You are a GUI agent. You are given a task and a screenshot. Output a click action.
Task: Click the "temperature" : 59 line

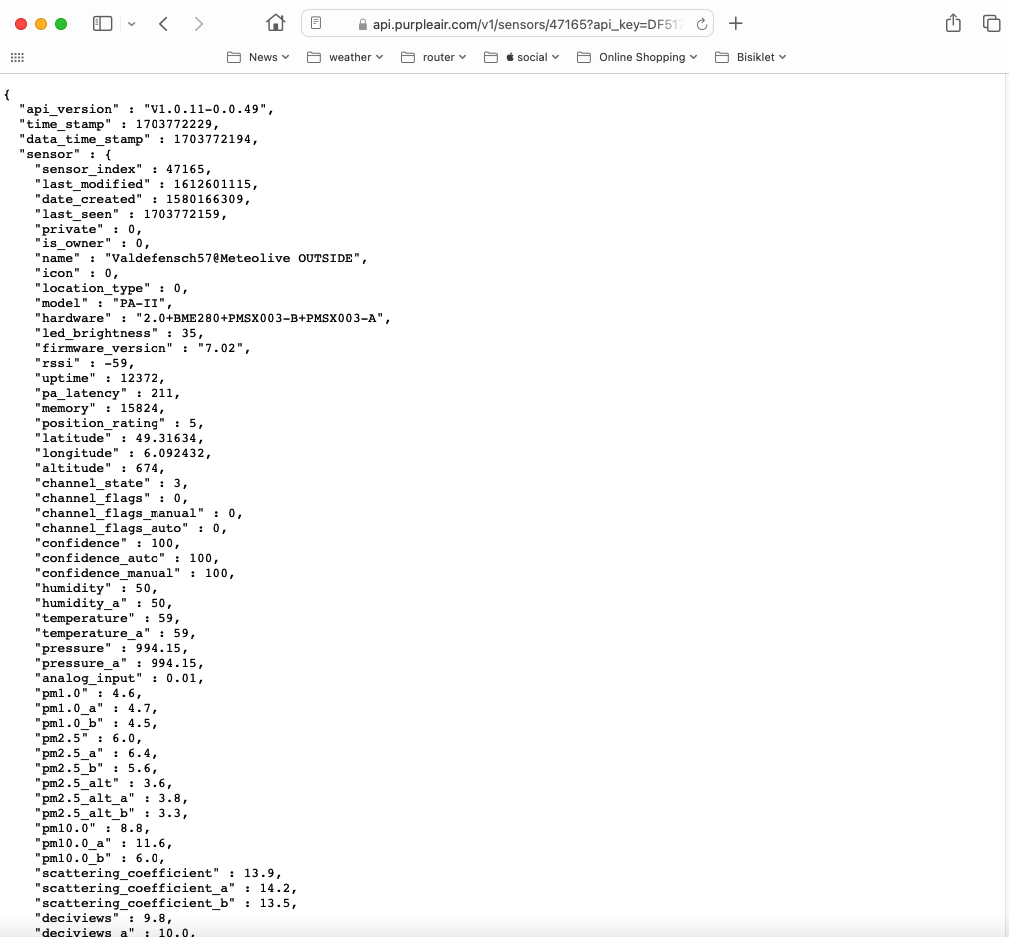tap(107, 618)
